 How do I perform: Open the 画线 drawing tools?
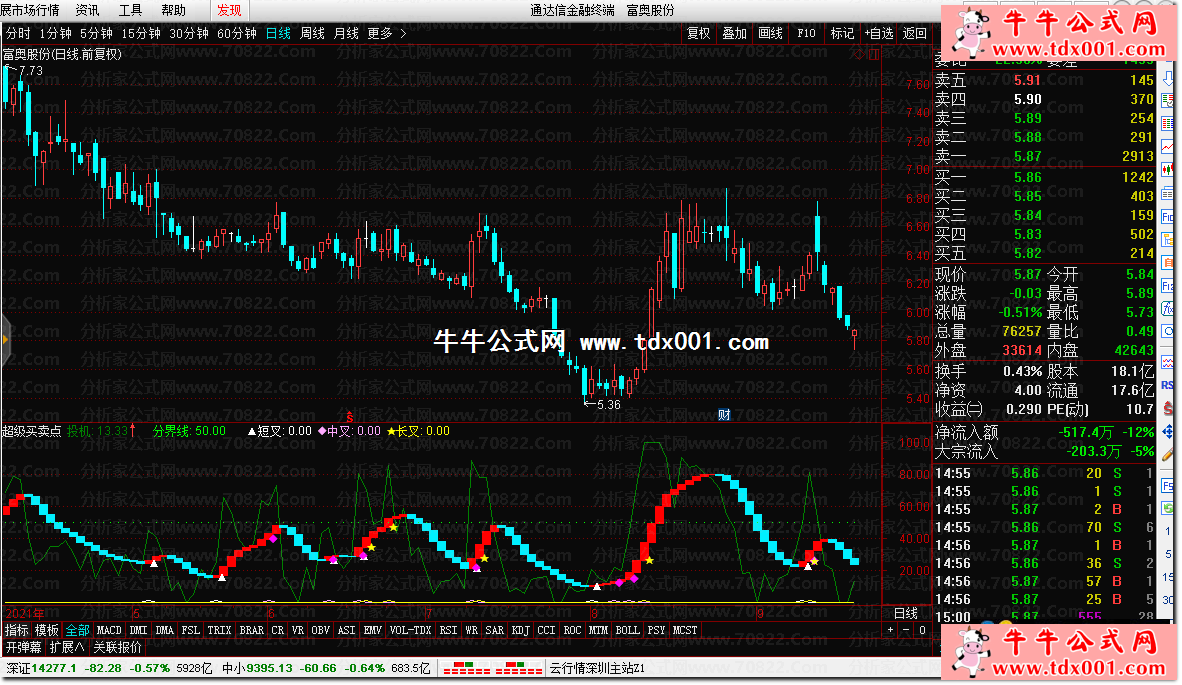pyautogui.click(x=770, y=33)
